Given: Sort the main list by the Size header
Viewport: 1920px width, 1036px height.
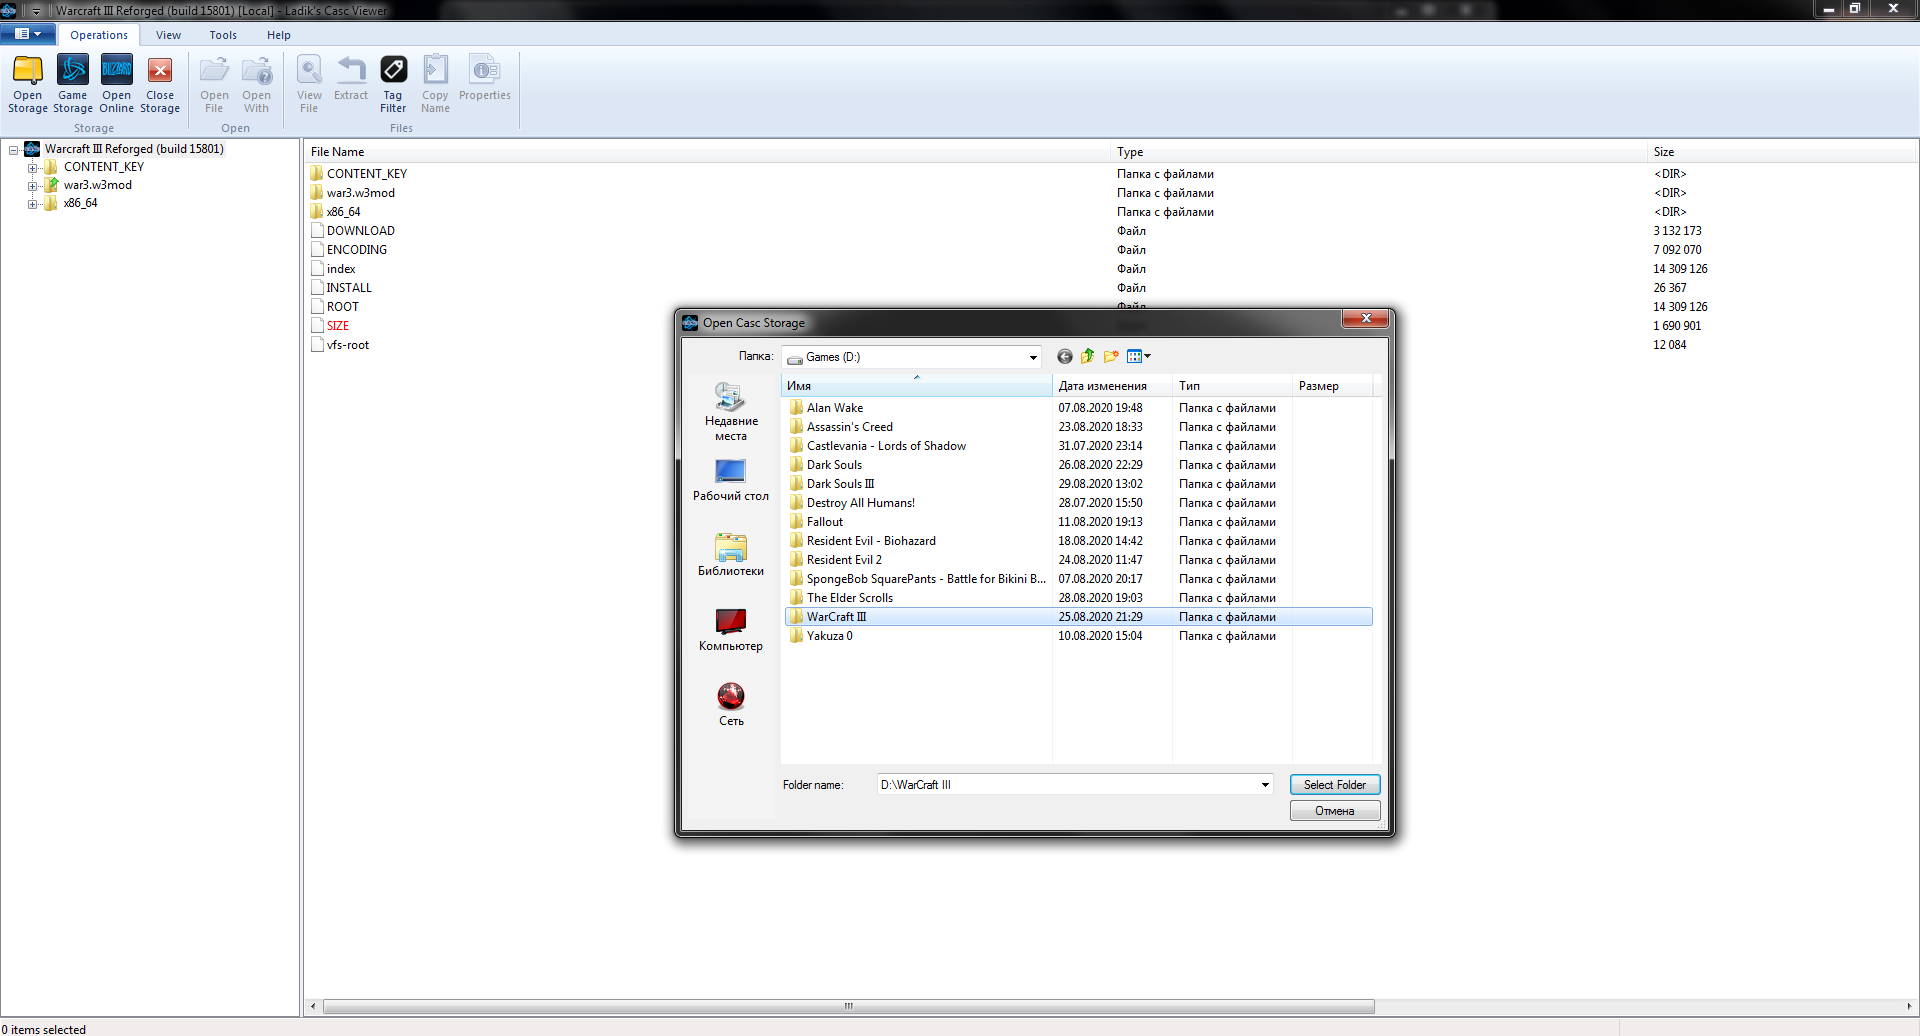Looking at the screenshot, I should pos(1782,152).
